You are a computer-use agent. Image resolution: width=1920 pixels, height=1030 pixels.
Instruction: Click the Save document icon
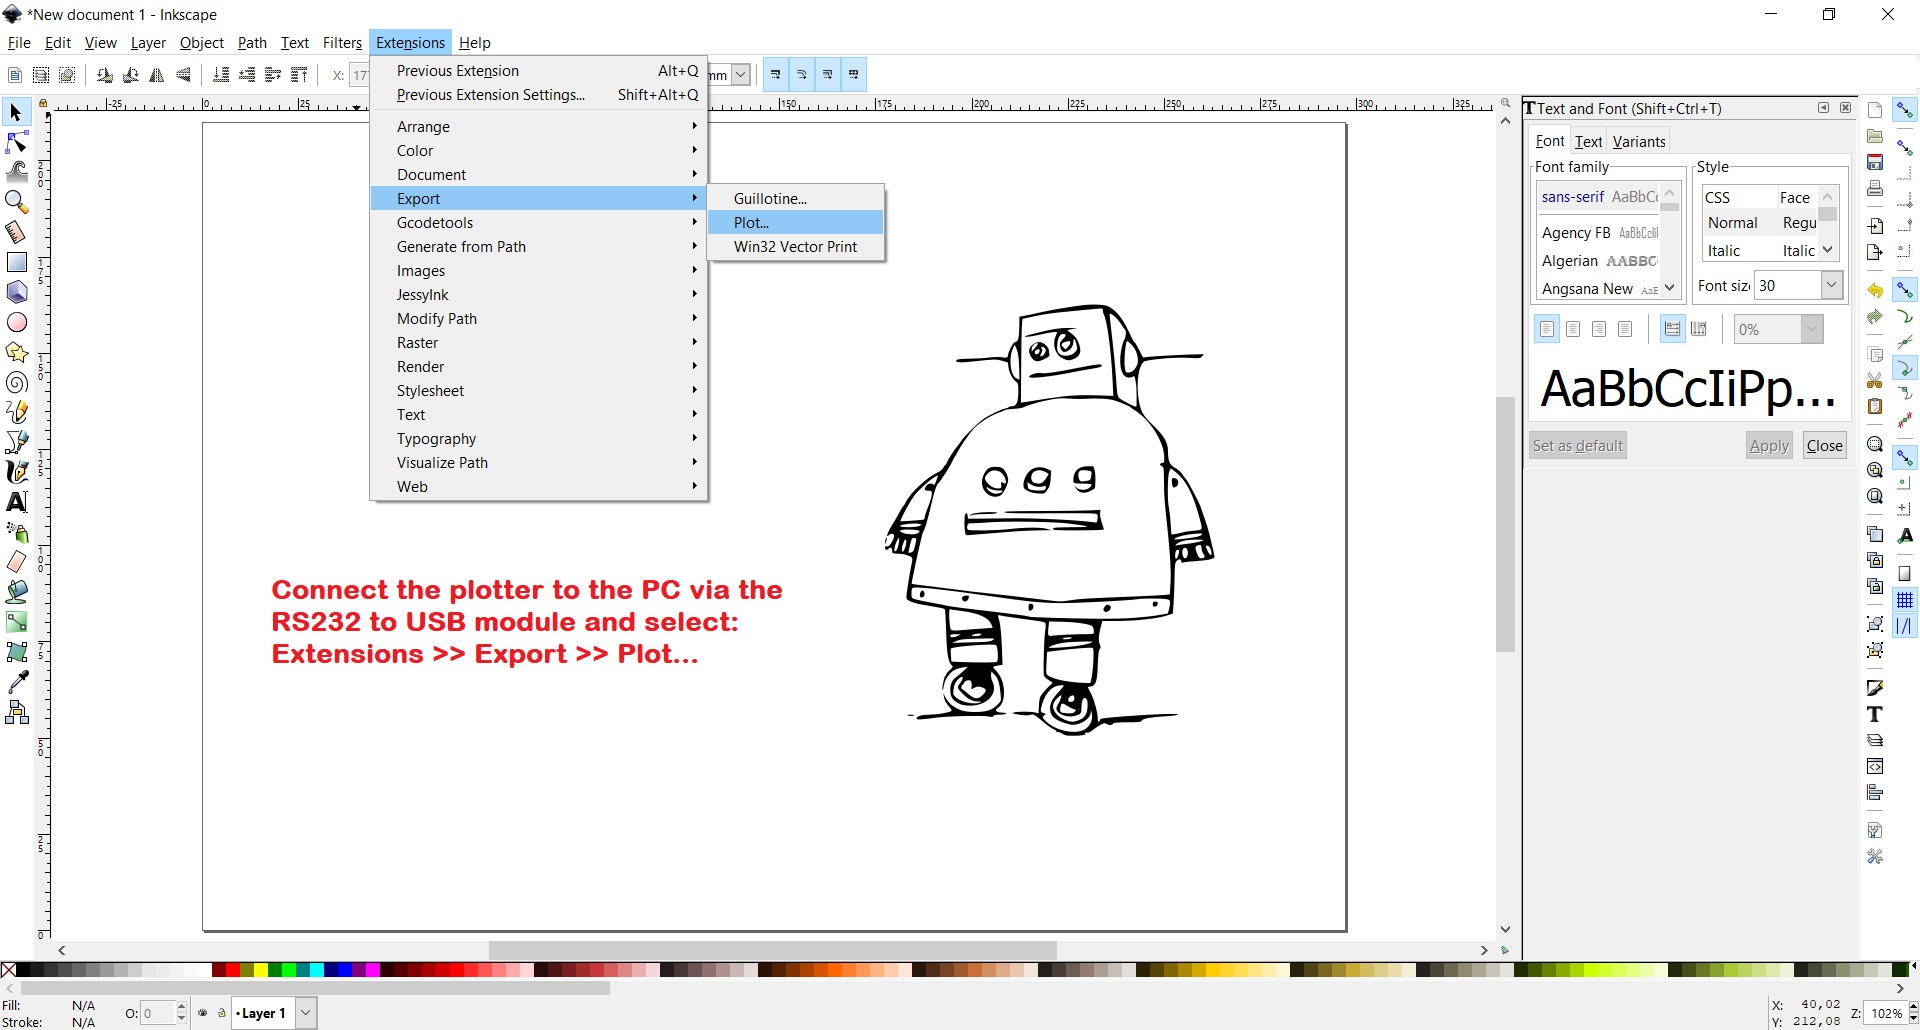(x=1875, y=162)
